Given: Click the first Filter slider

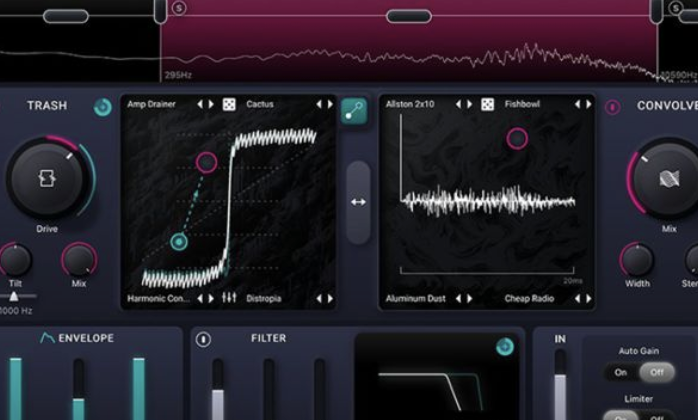Looking at the screenshot, I should (218, 389).
